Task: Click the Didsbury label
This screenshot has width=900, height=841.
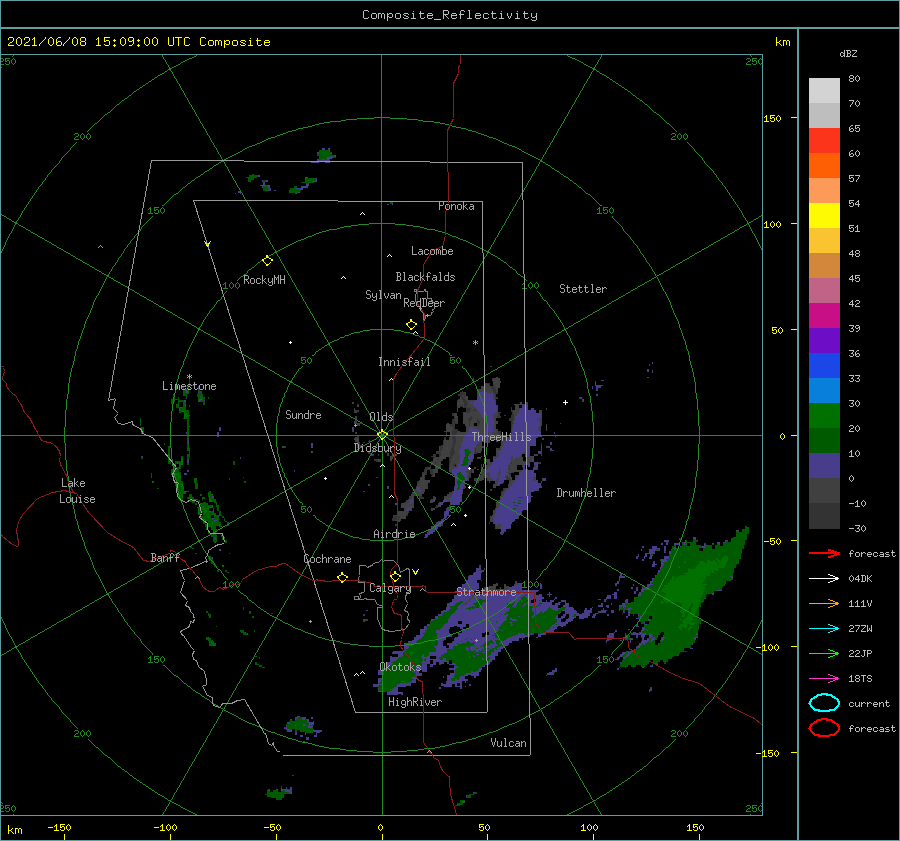Action: click(377, 448)
